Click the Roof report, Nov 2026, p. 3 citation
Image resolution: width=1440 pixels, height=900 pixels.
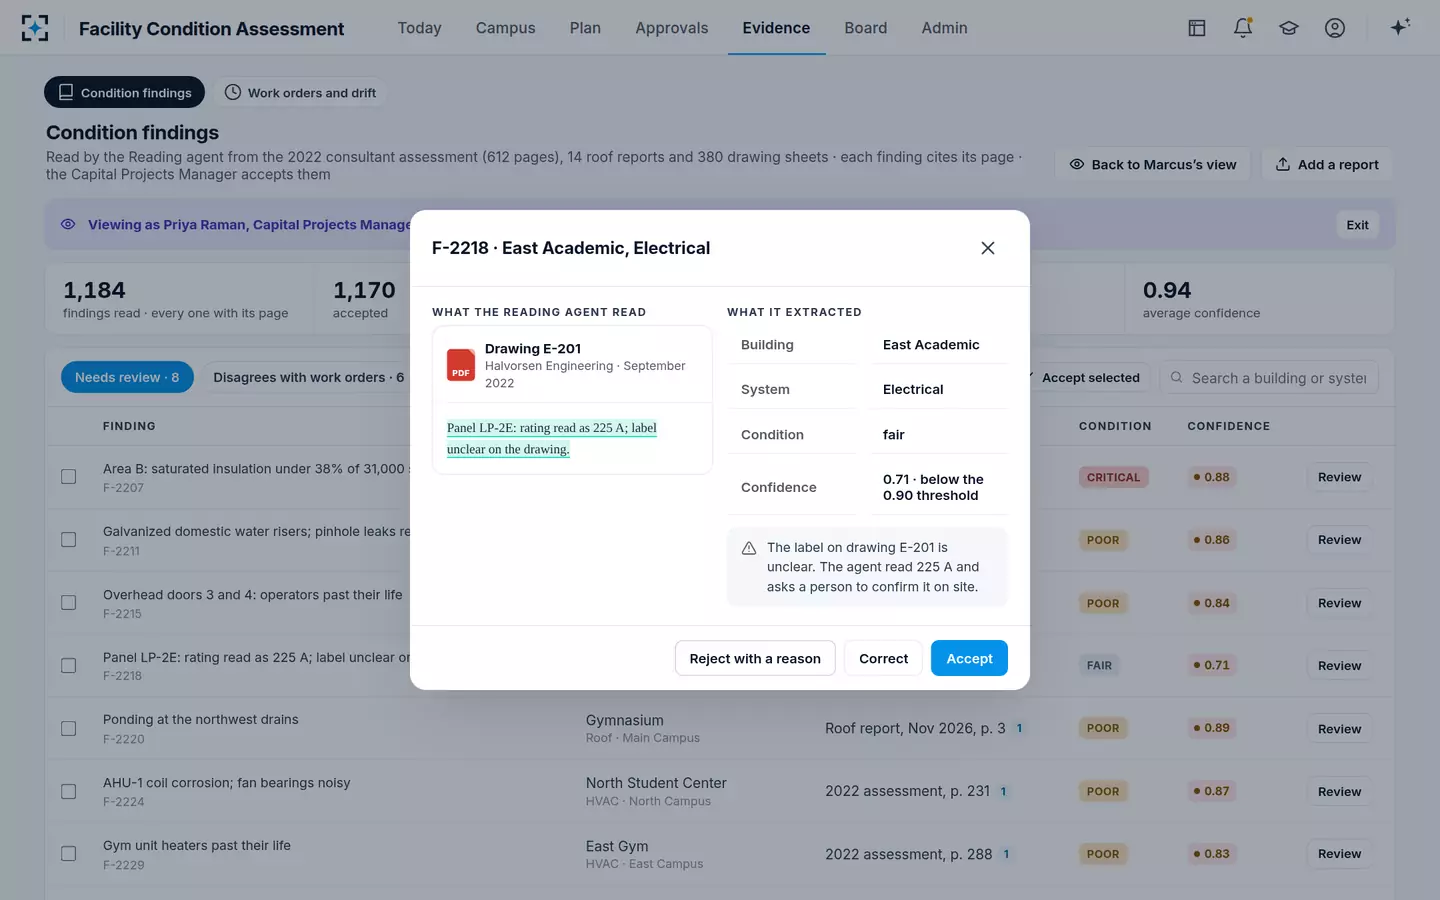pos(915,728)
